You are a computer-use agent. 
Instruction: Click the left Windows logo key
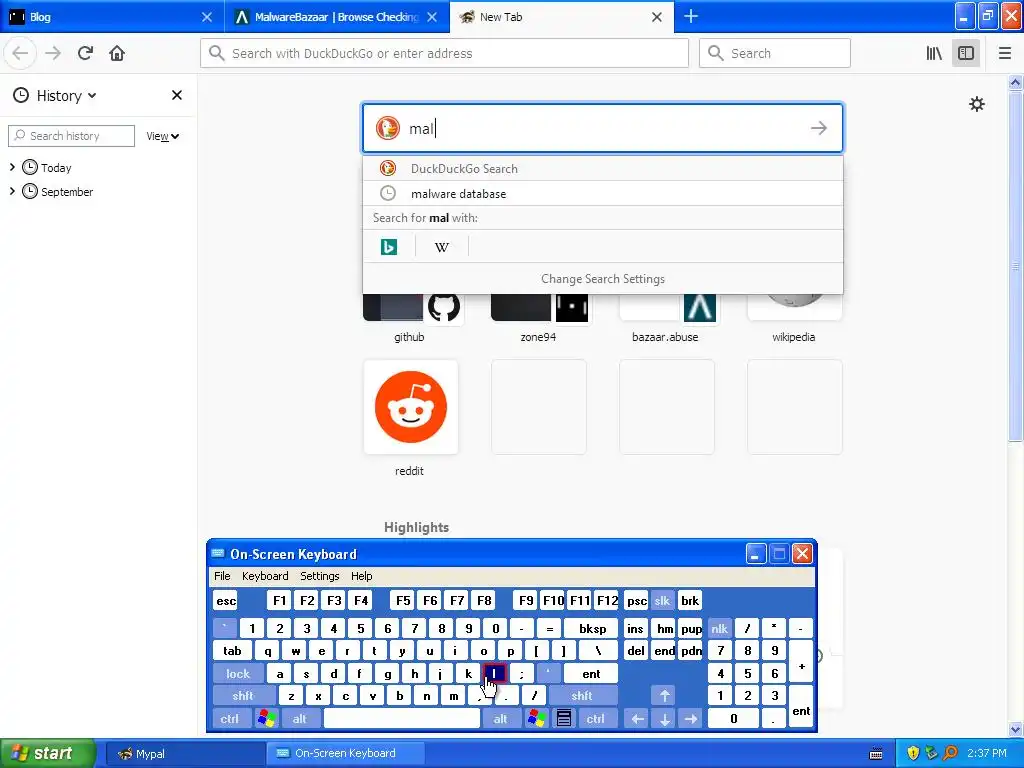(266, 718)
